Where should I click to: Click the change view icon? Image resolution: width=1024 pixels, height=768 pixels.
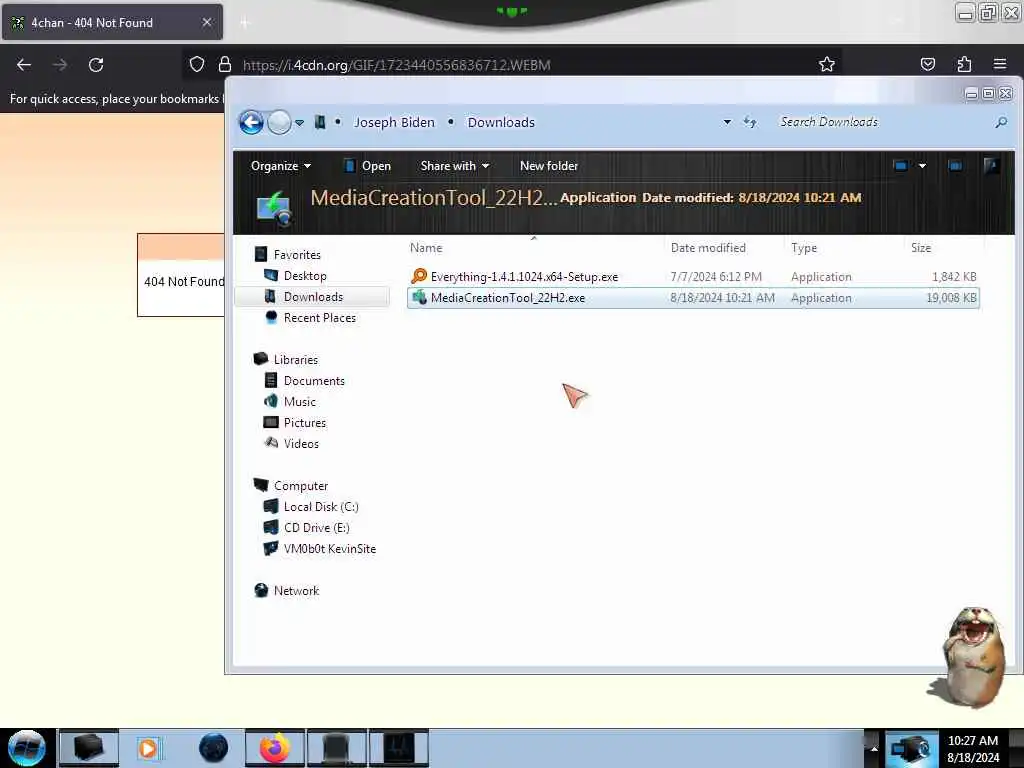coord(901,166)
